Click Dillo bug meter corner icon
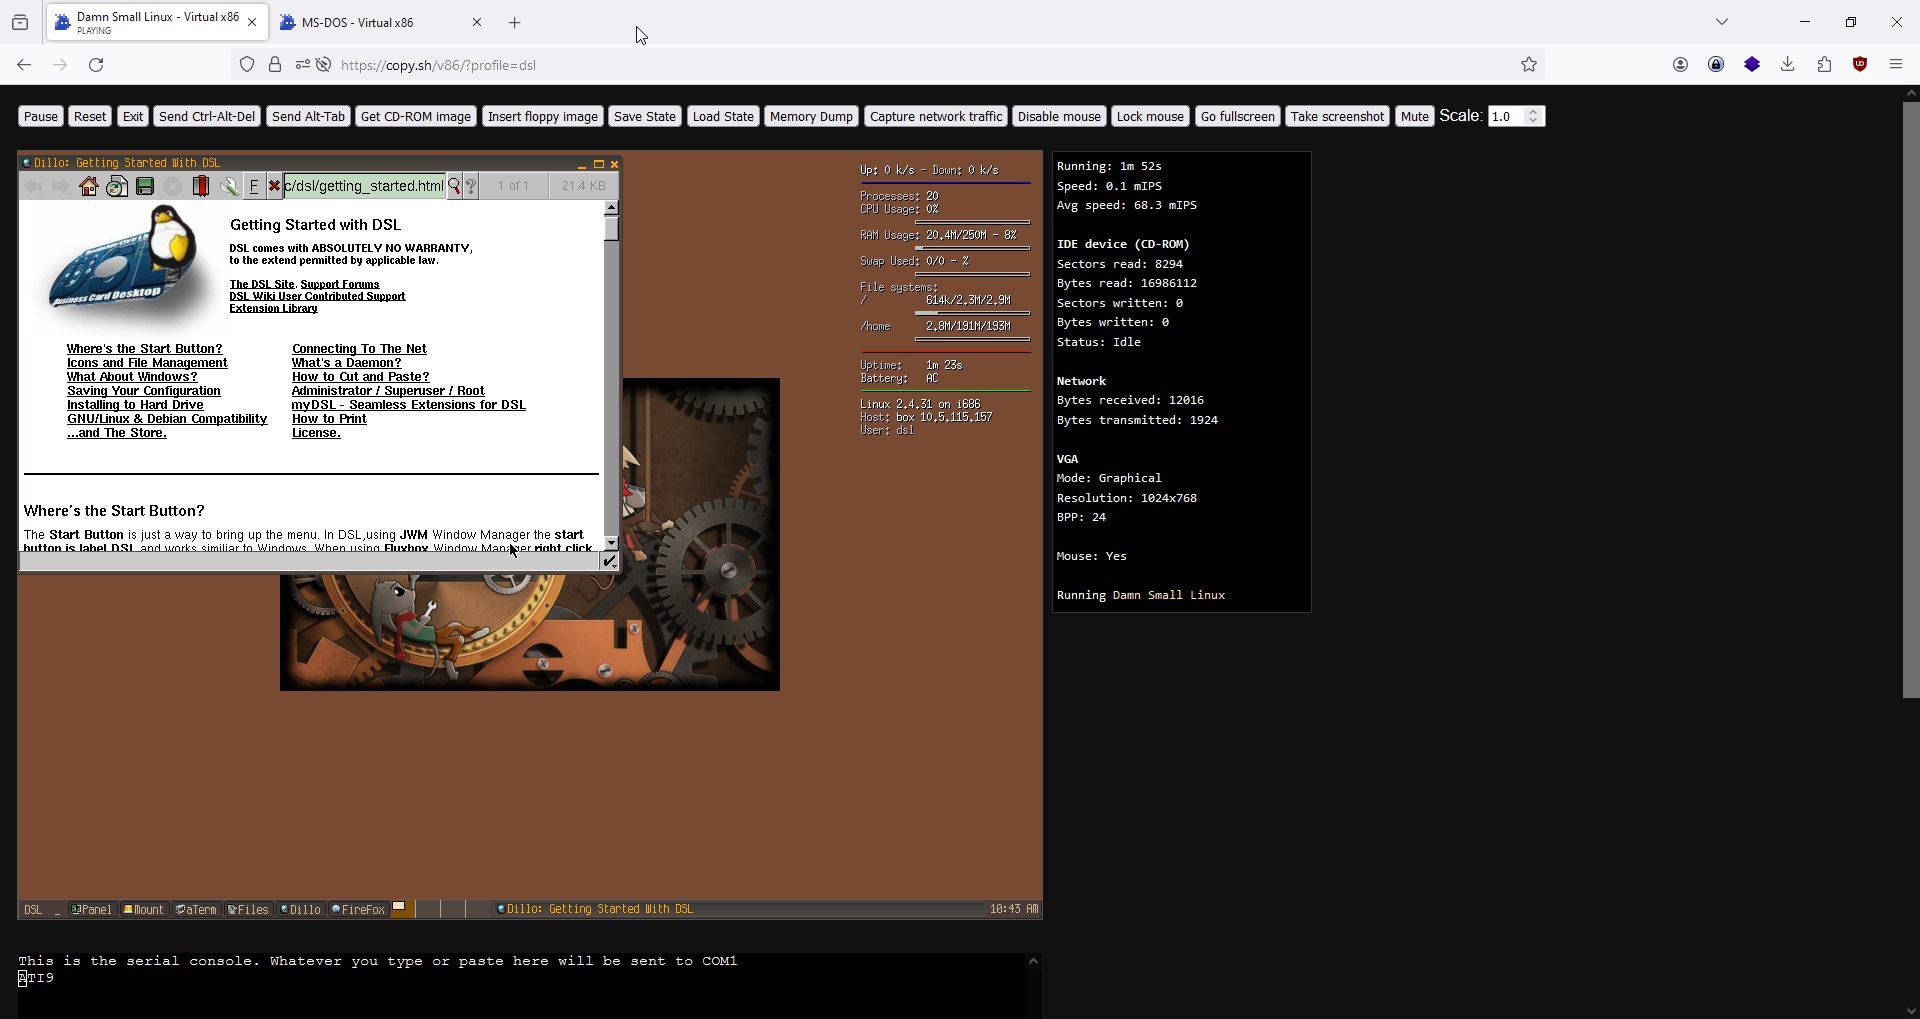The image size is (1920, 1019). 609,561
